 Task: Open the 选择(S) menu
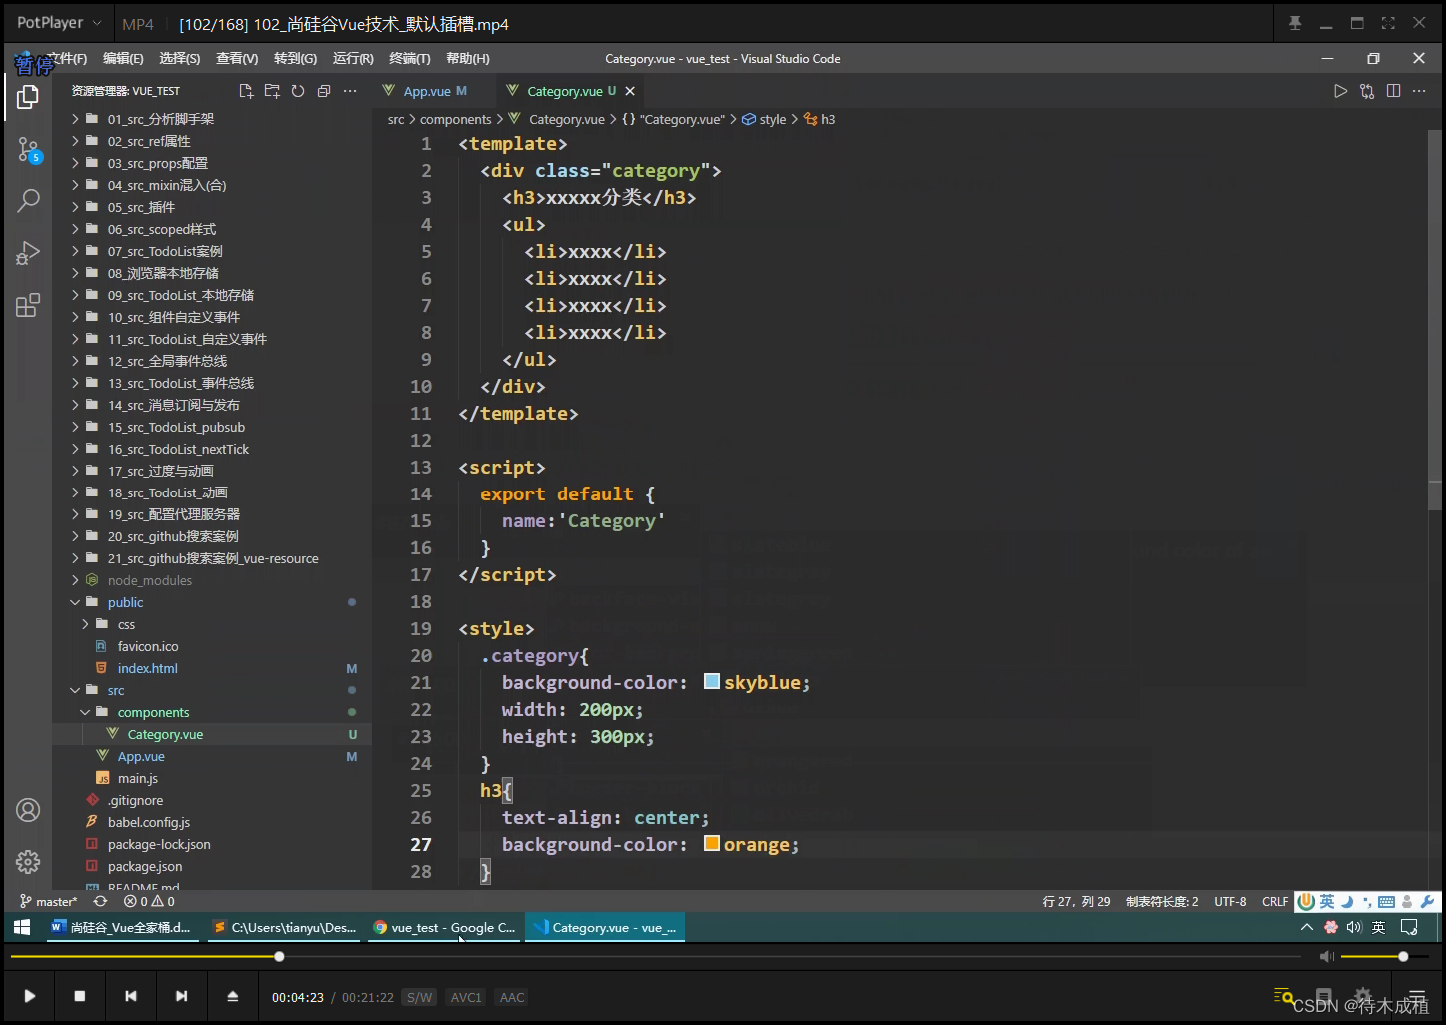coord(180,59)
